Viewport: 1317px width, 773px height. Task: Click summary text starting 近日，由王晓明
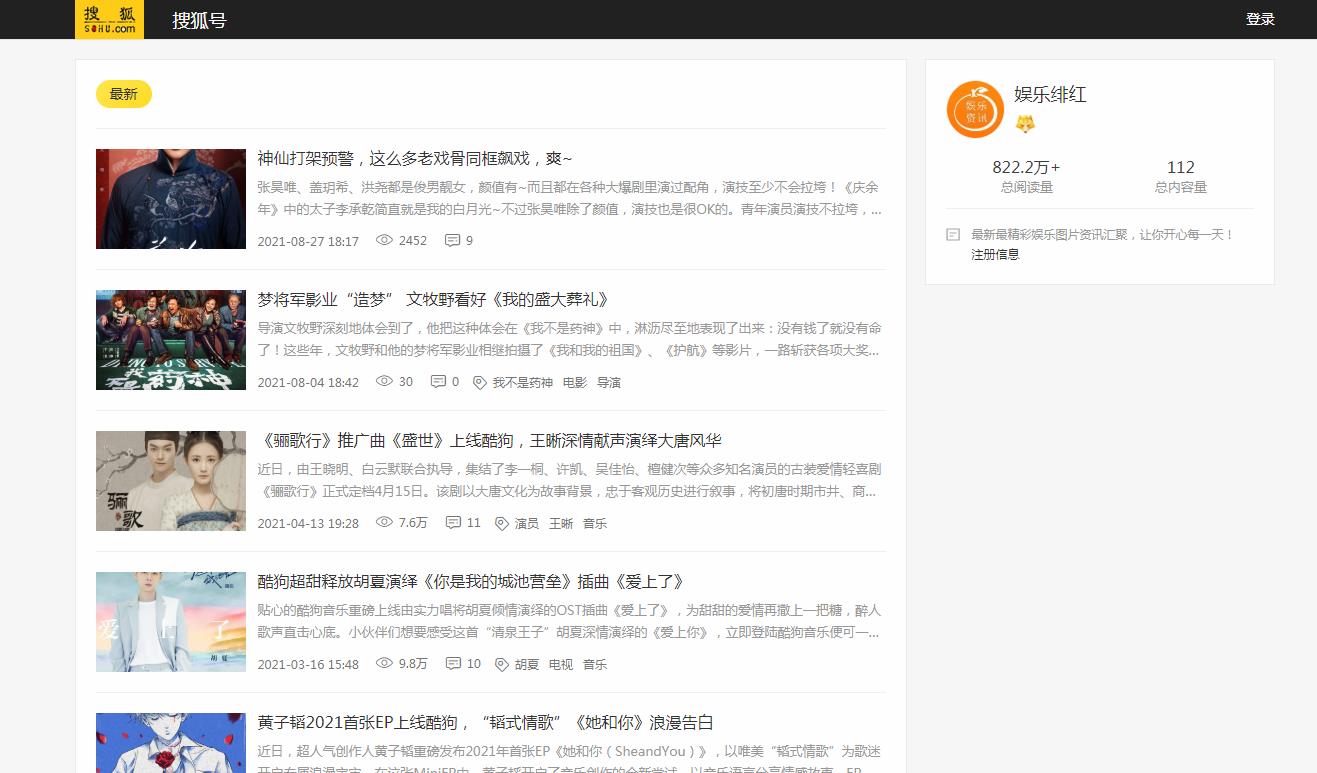(x=570, y=480)
